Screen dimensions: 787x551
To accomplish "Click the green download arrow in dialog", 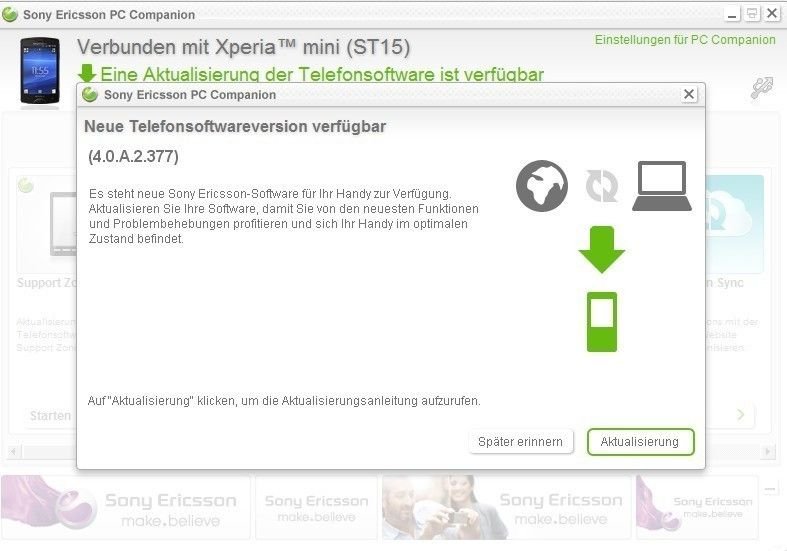I will (x=602, y=249).
